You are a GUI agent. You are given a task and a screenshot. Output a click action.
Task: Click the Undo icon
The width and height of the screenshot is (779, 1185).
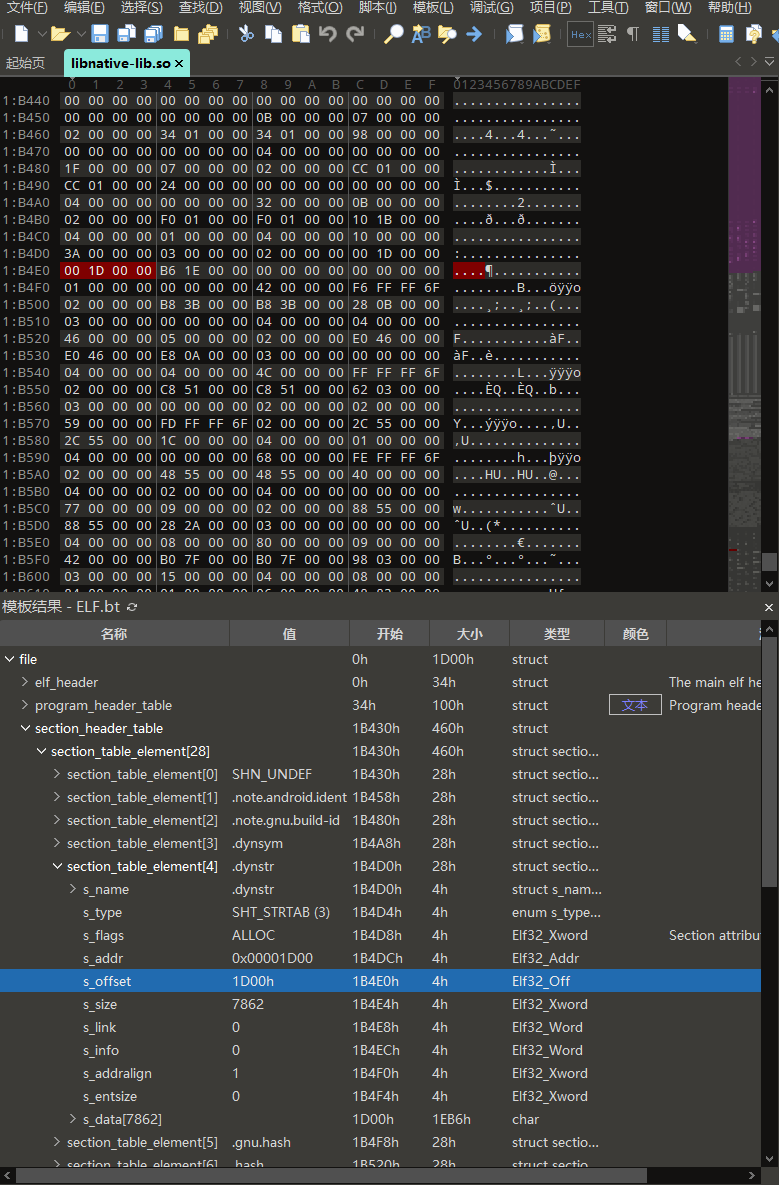pyautogui.click(x=328, y=34)
